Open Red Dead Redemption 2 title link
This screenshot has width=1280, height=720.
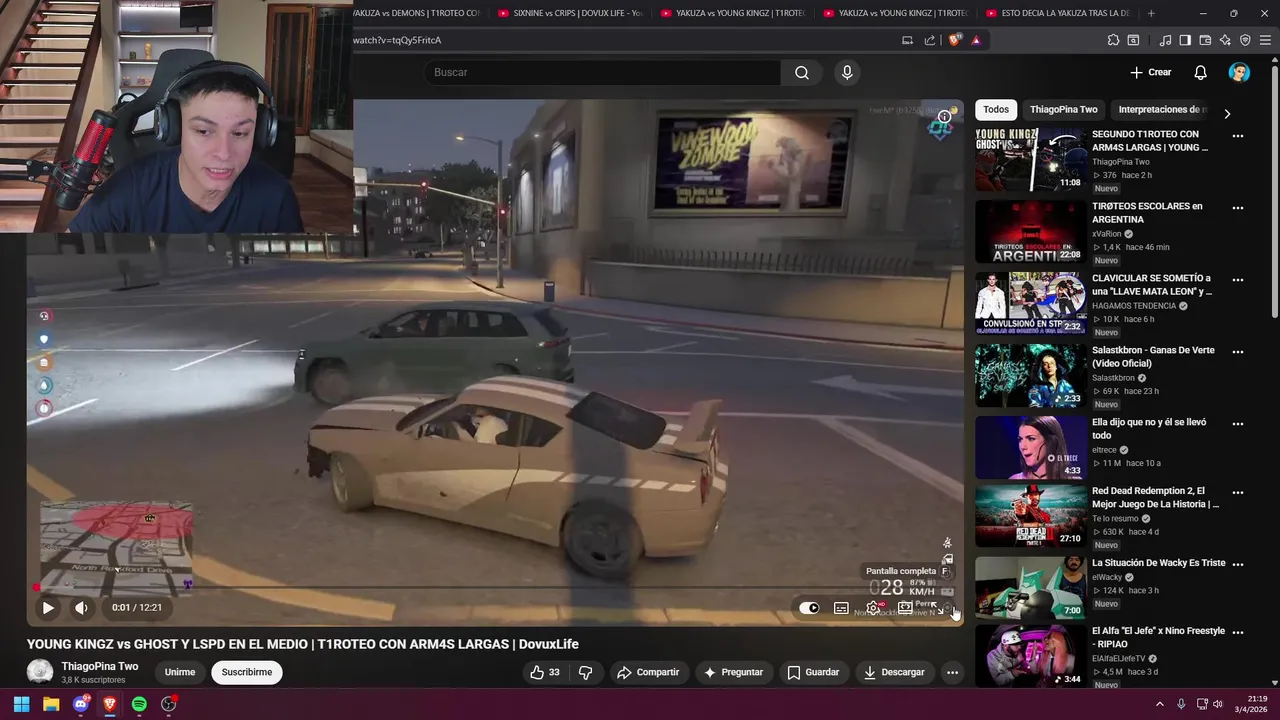coord(1155,498)
